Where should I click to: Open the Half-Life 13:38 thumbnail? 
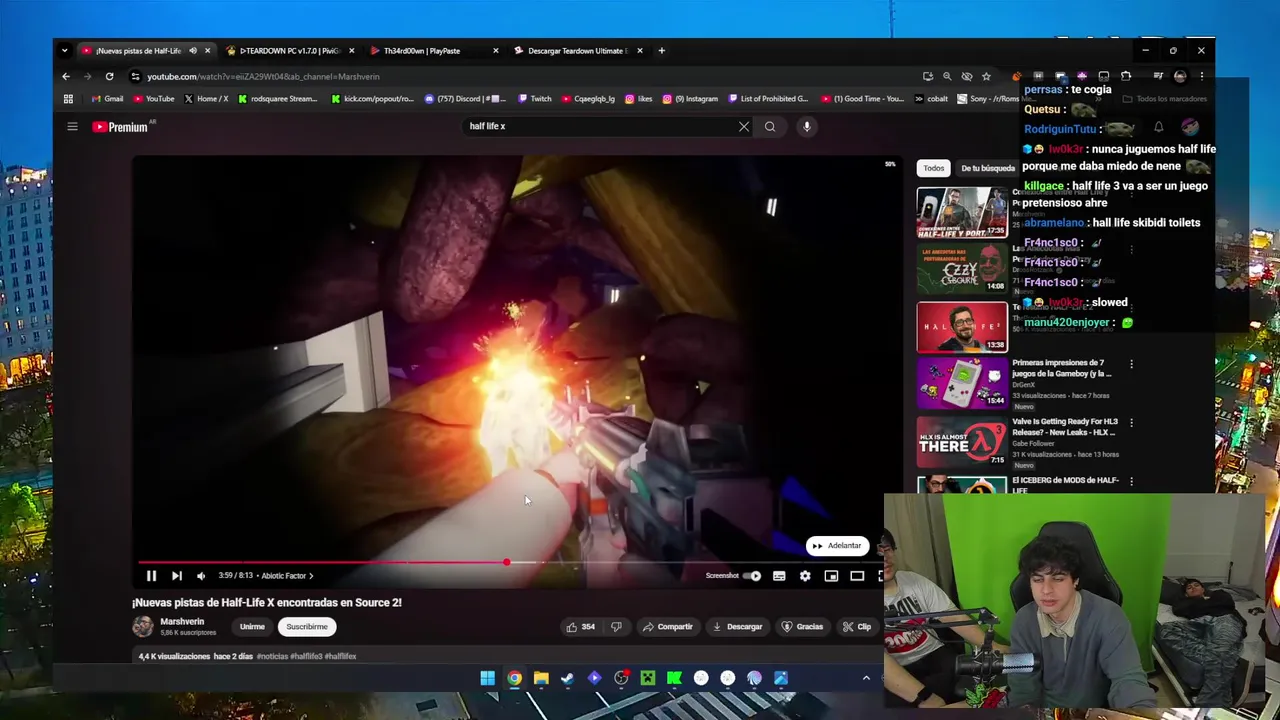point(962,327)
